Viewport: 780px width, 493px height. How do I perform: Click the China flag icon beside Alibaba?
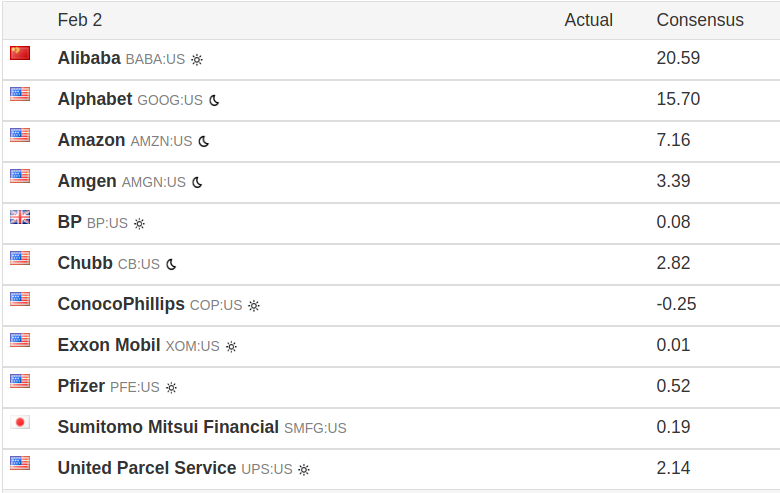click(20, 53)
